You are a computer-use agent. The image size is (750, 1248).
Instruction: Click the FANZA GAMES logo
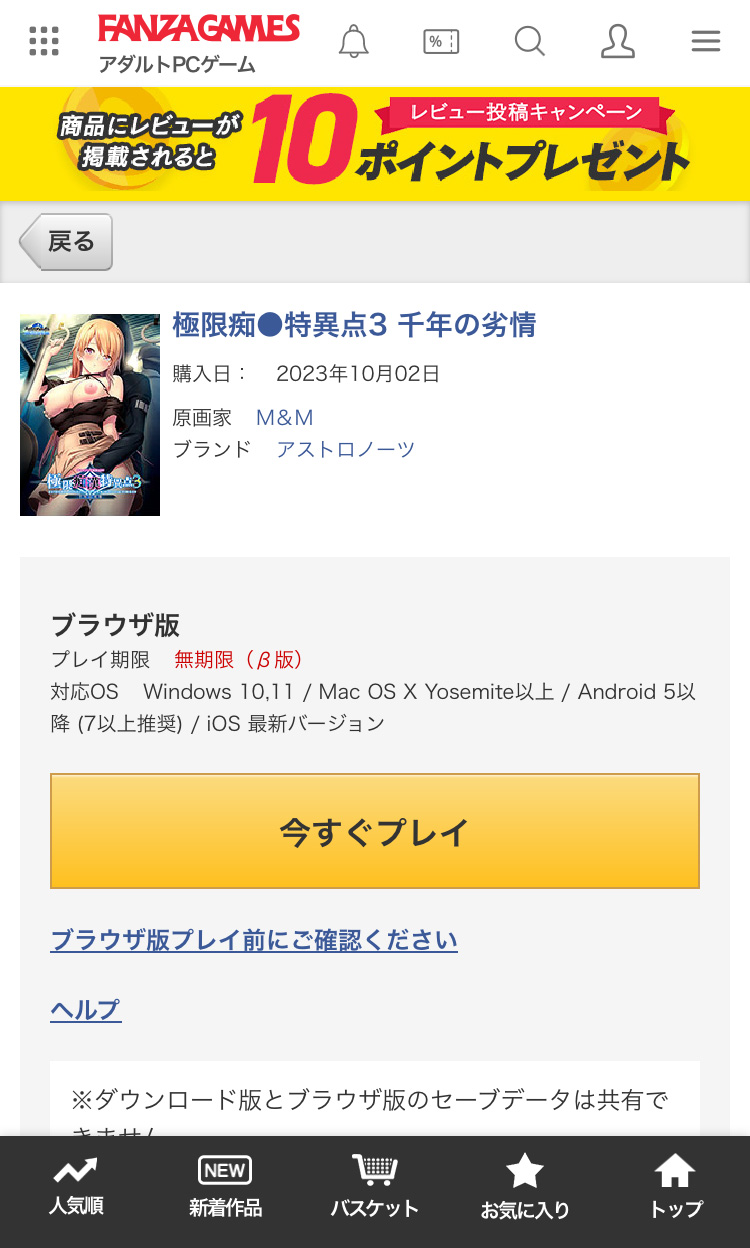[198, 30]
